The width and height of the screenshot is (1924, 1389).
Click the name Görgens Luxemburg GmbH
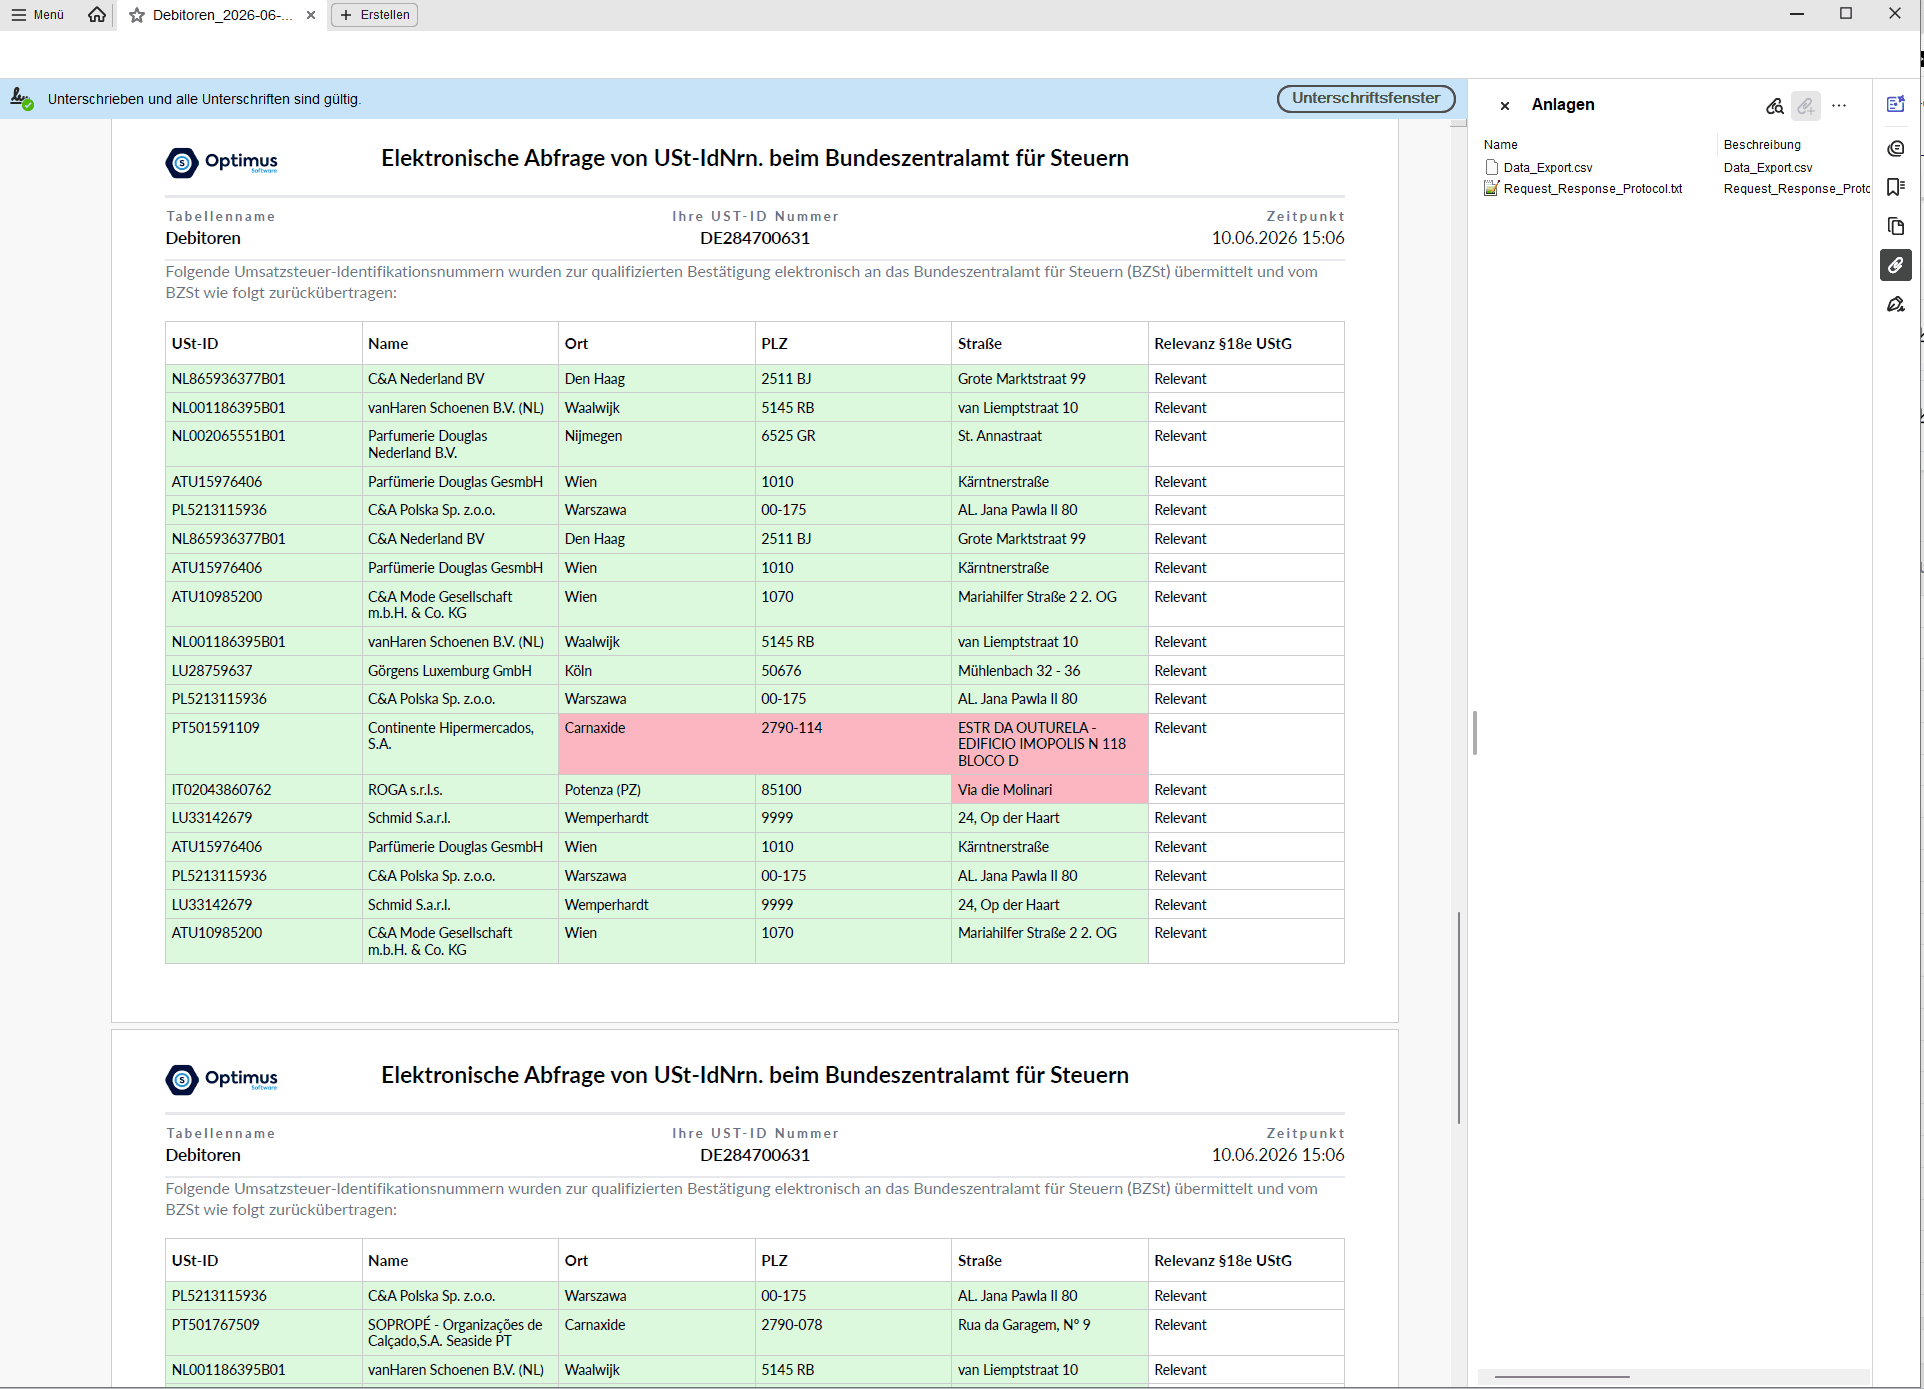459,671
